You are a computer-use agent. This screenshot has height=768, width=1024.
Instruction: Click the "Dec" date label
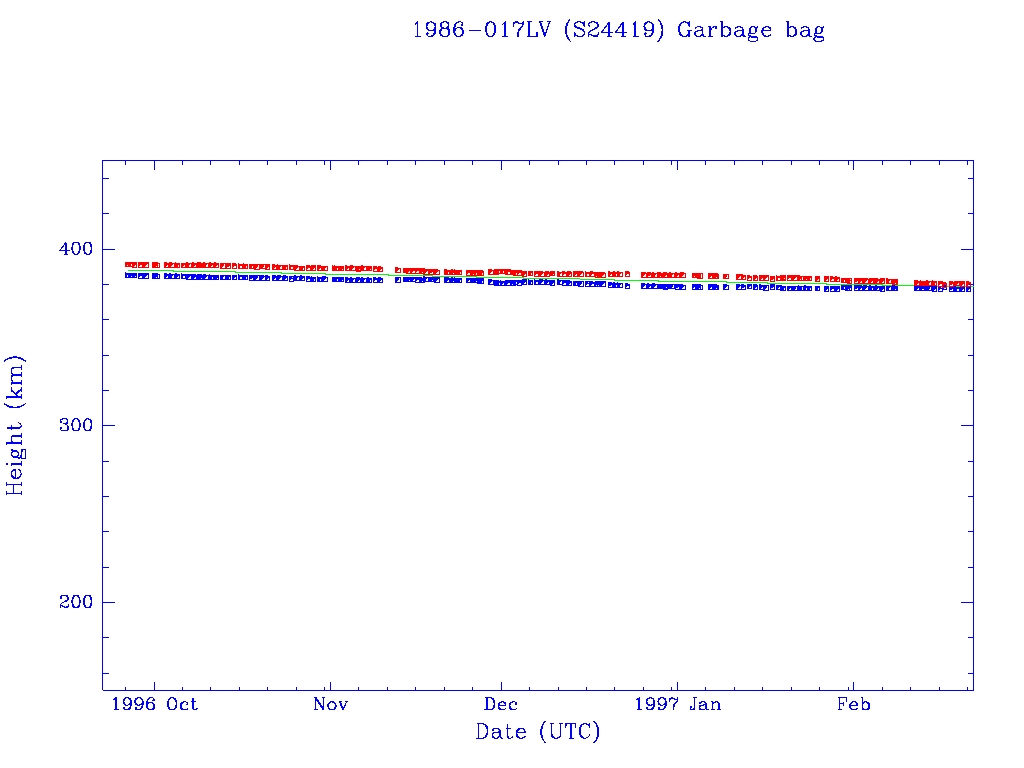[501, 704]
